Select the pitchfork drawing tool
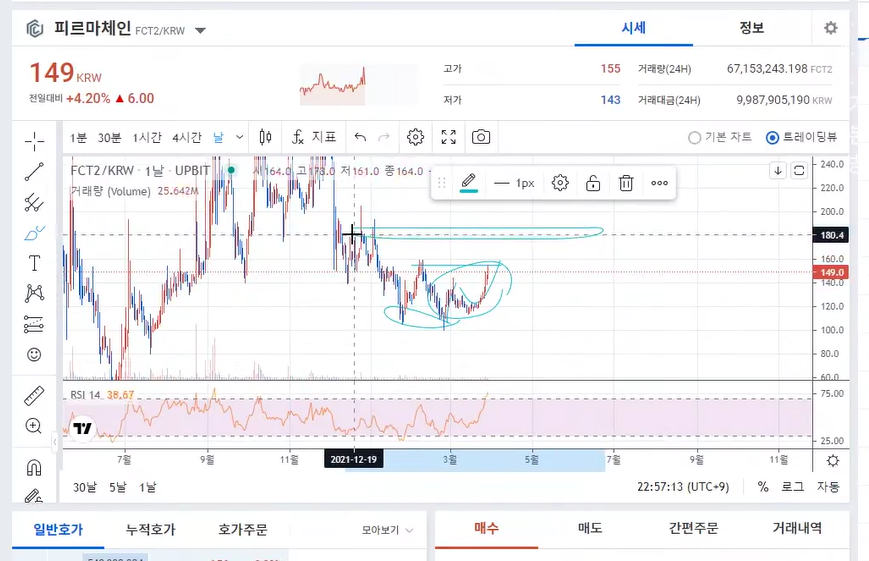Screen dimensions: 869x561 (34, 203)
